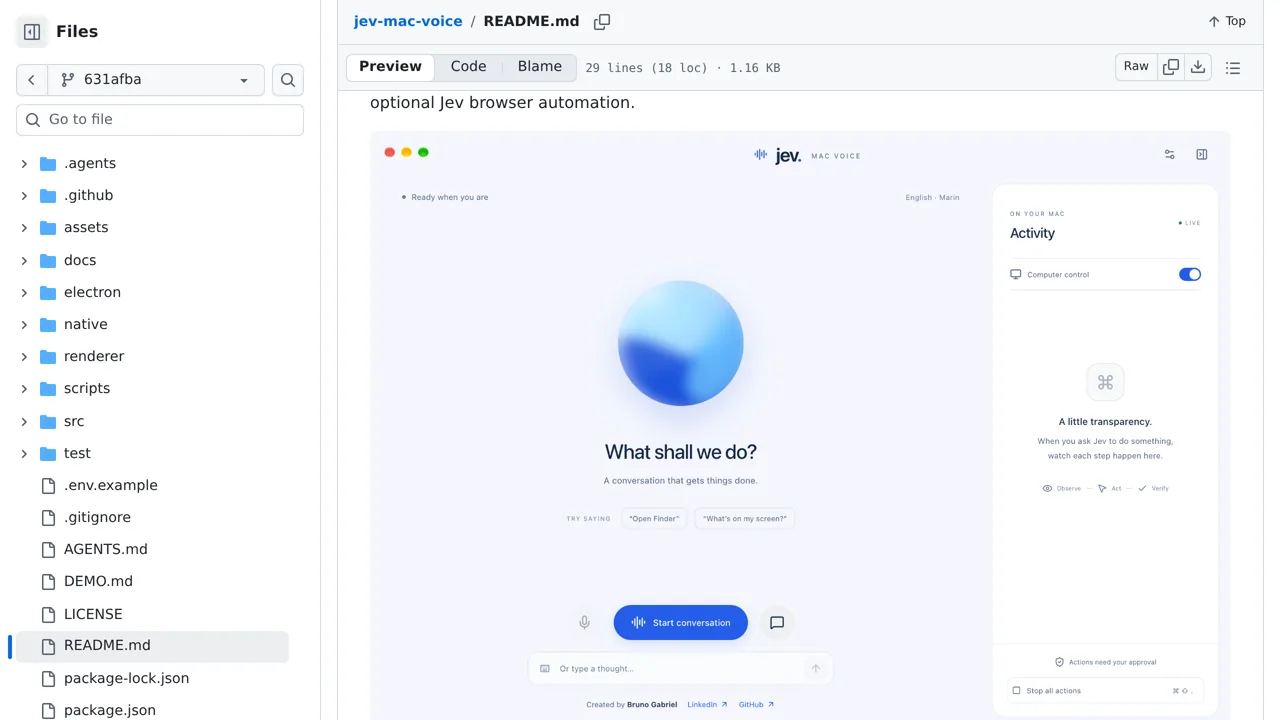Download the raw README file
The image size is (1280, 720).
point(1198,67)
